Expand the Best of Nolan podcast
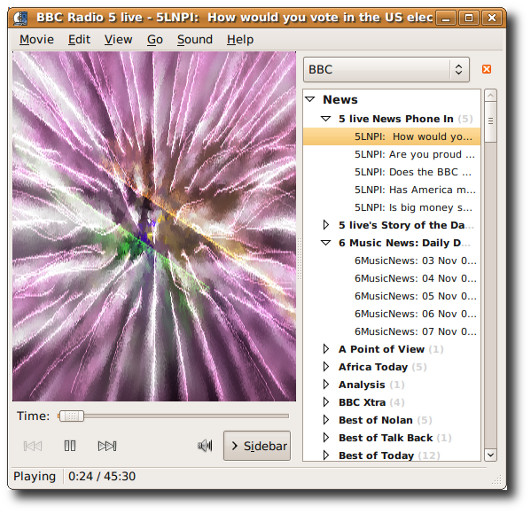This screenshot has height=513, width=530. tap(326, 420)
